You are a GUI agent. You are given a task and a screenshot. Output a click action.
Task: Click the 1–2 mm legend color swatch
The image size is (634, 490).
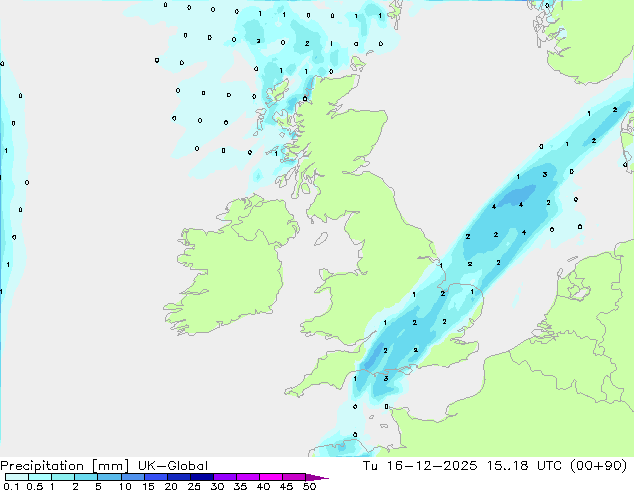click(63, 477)
